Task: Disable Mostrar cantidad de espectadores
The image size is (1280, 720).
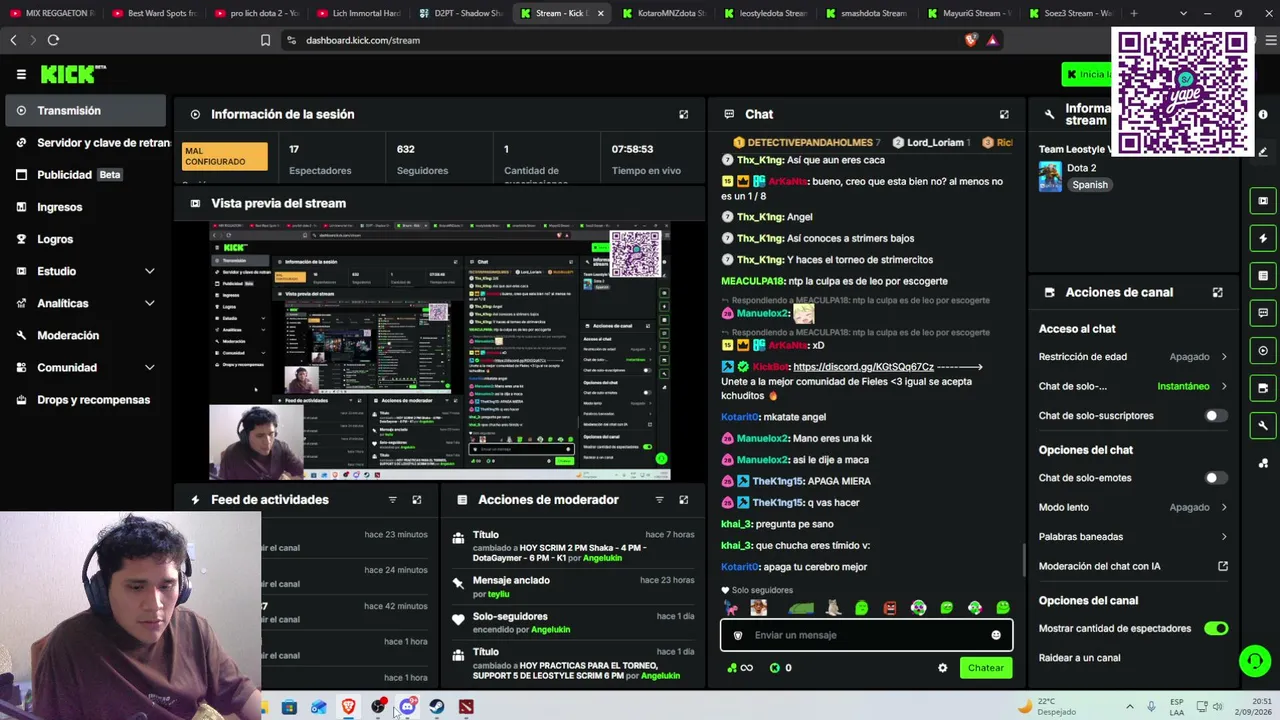Action: pyautogui.click(x=1216, y=629)
